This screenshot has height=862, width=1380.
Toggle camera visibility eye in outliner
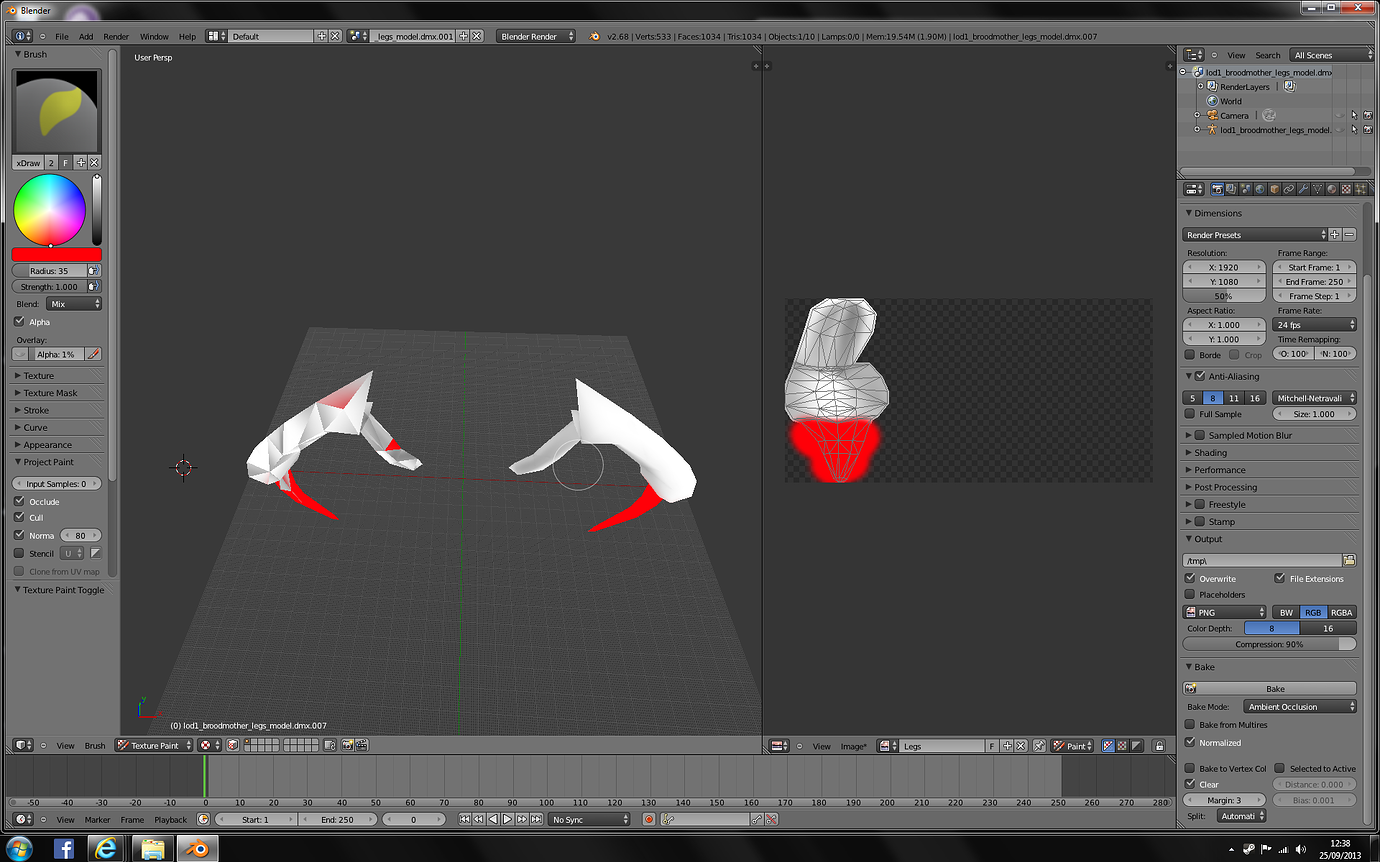click(x=1339, y=115)
